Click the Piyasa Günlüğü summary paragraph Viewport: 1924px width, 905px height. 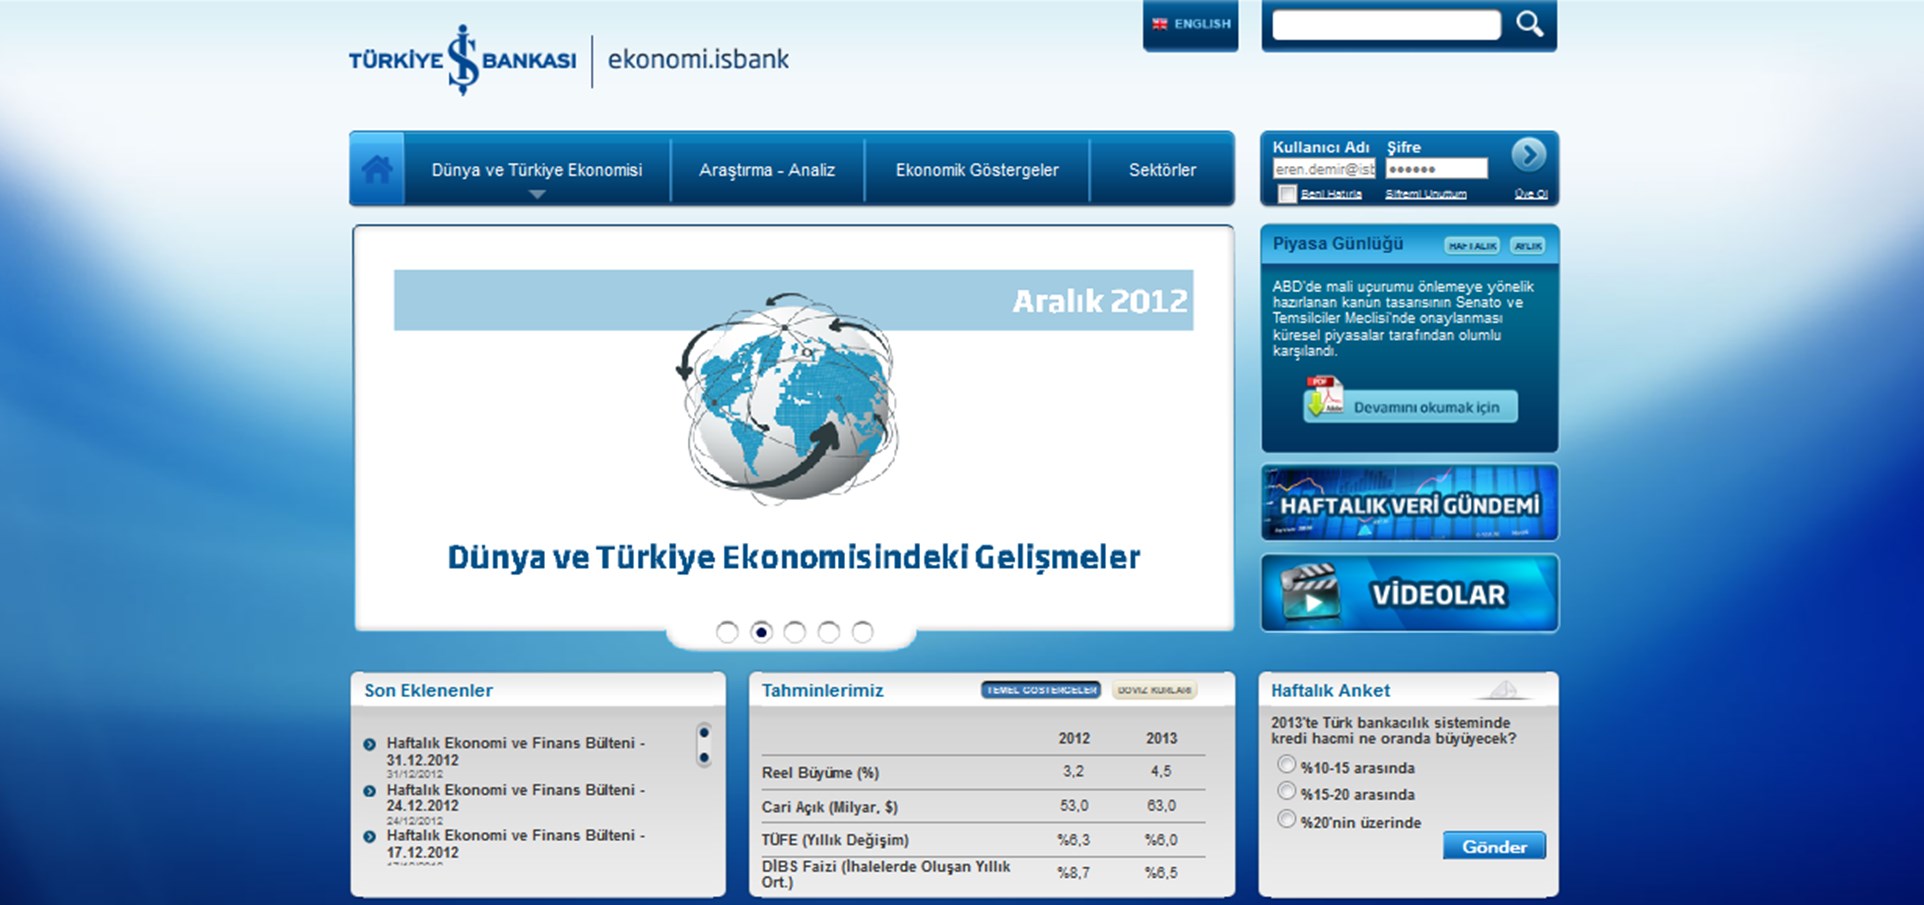[1403, 318]
